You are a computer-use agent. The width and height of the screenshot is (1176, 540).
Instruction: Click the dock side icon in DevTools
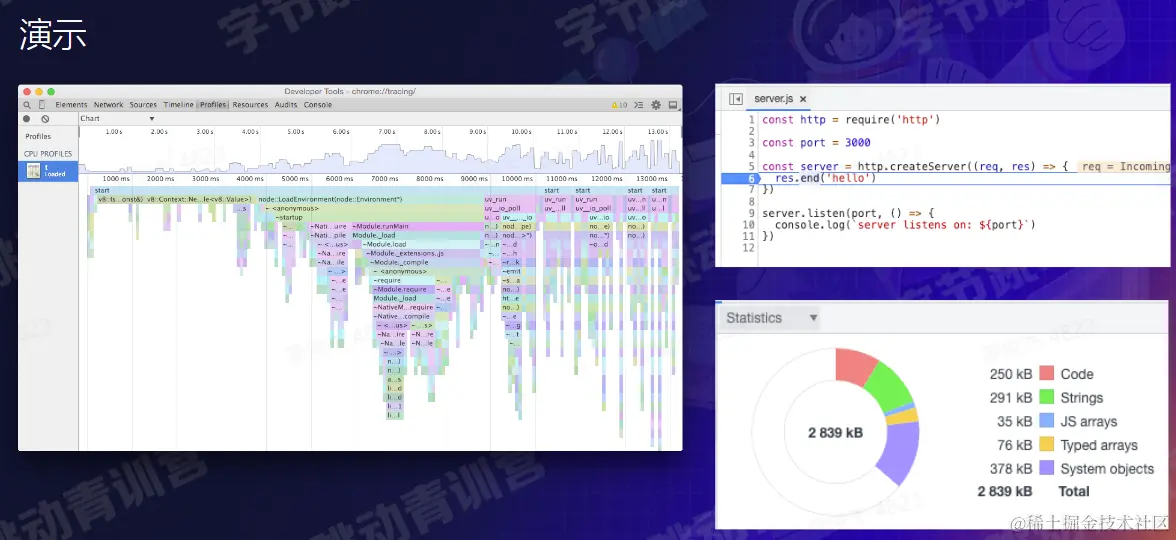coord(673,105)
